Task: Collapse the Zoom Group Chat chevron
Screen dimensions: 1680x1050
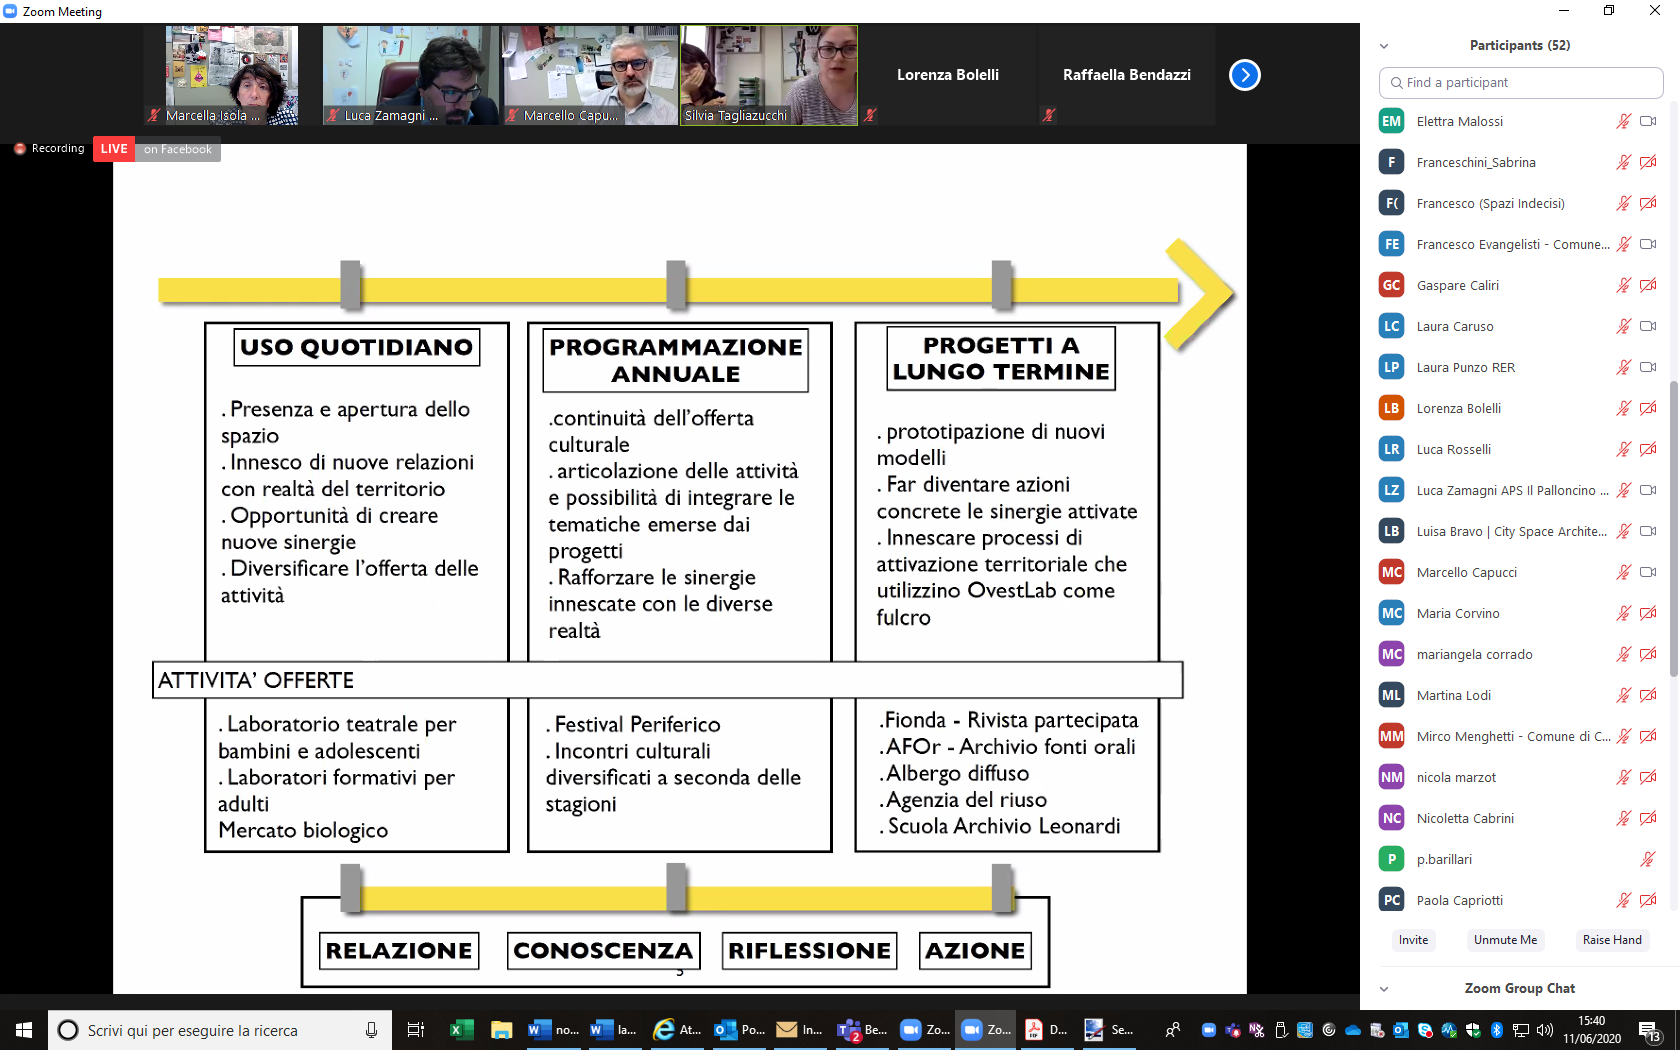Action: coord(1384,989)
